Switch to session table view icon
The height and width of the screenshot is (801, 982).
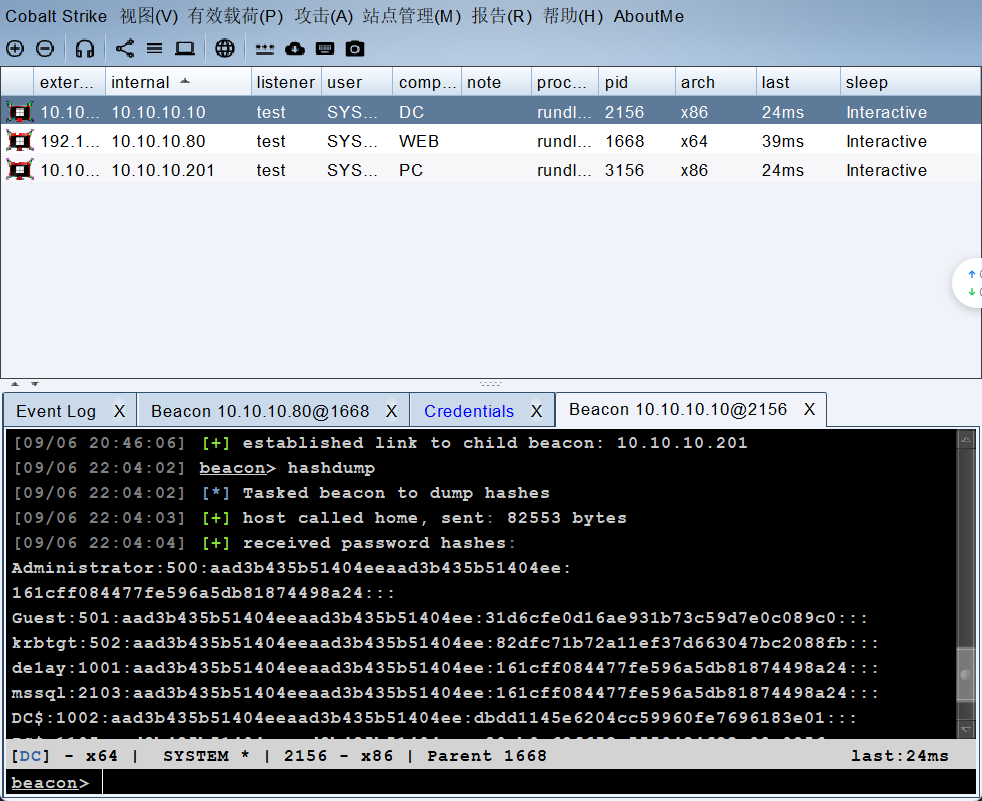[x=155, y=49]
